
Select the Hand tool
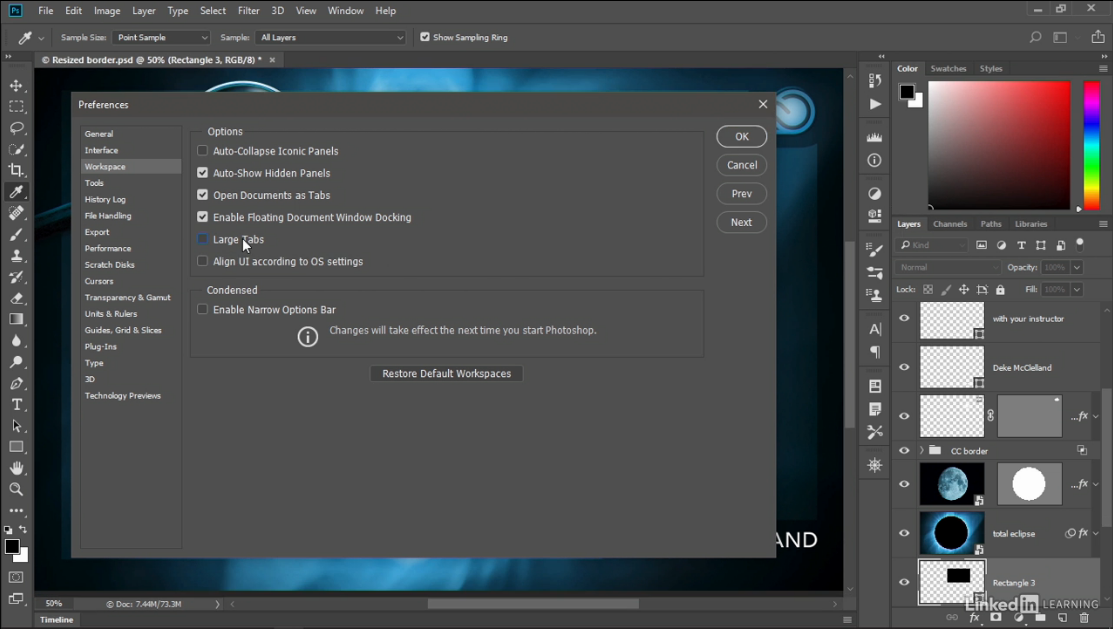[16, 468]
